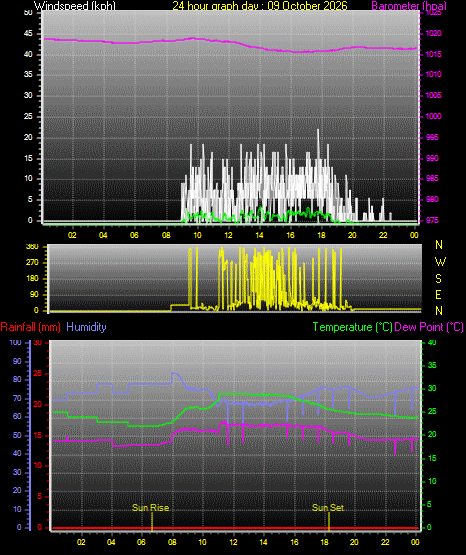Image resolution: width=466 pixels, height=555 pixels.
Task: Click the magenta "Dew Point (°C)" legend label
Action: pos(429,327)
